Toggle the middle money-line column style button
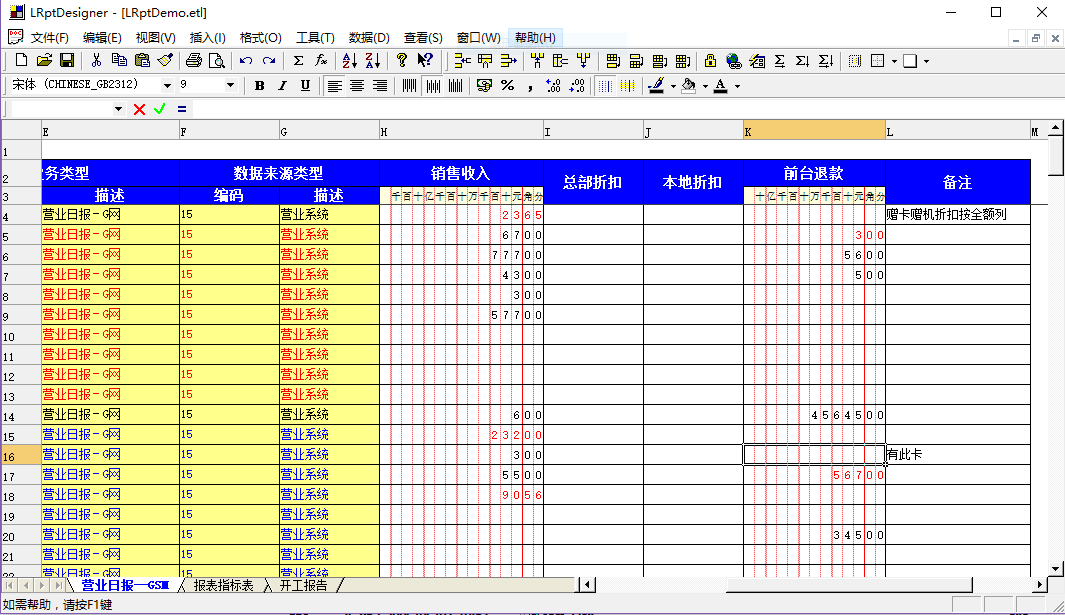 pyautogui.click(x=433, y=86)
